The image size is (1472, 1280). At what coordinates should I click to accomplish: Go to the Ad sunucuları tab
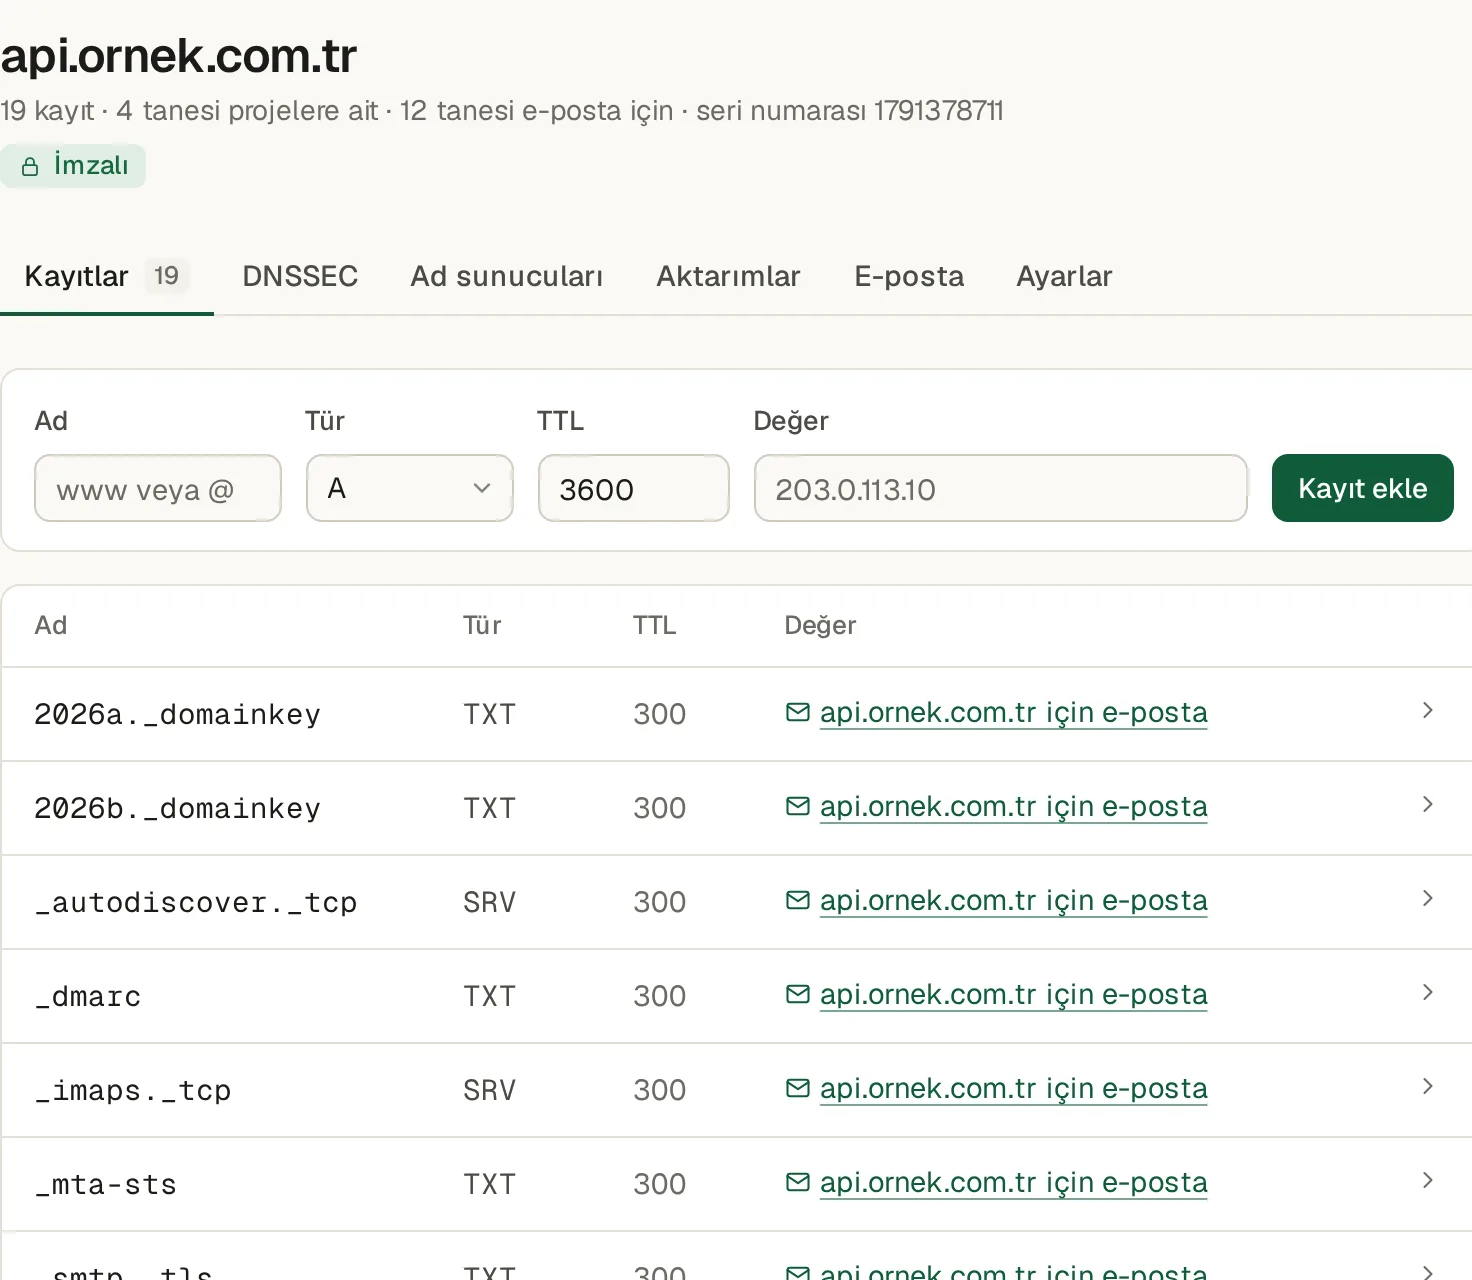507,276
